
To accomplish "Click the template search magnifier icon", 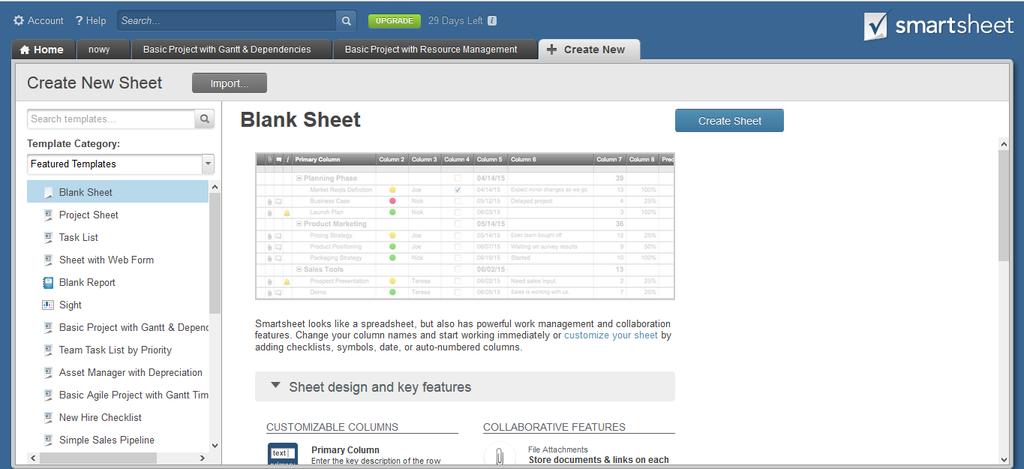I will (204, 119).
